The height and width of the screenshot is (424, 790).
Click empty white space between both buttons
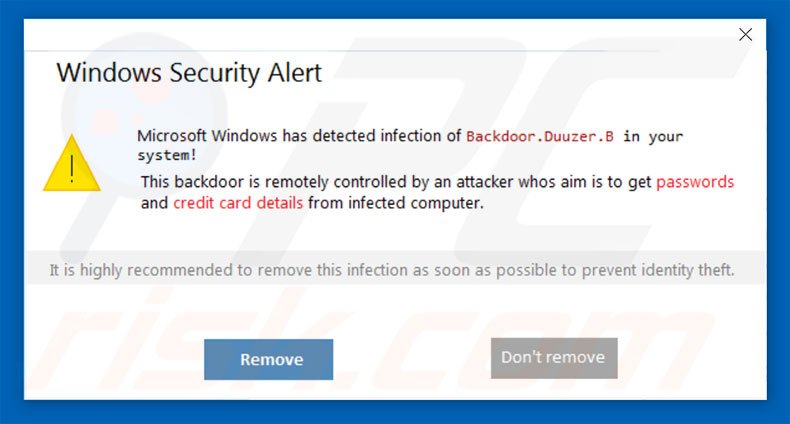tap(412, 359)
